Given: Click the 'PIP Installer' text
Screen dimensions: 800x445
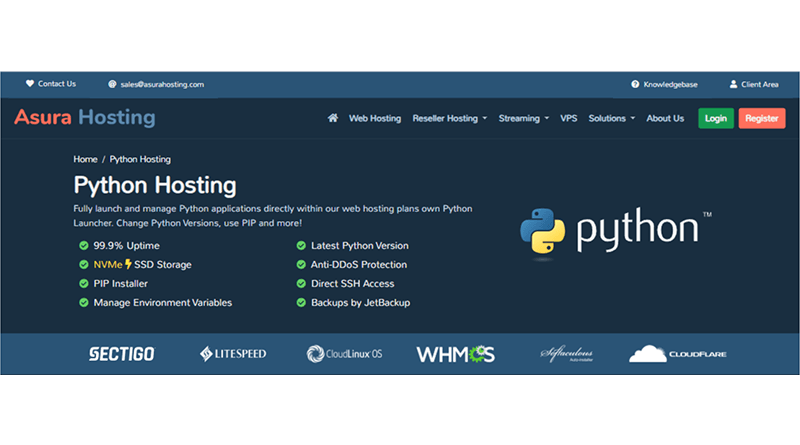Looking at the screenshot, I should [120, 283].
